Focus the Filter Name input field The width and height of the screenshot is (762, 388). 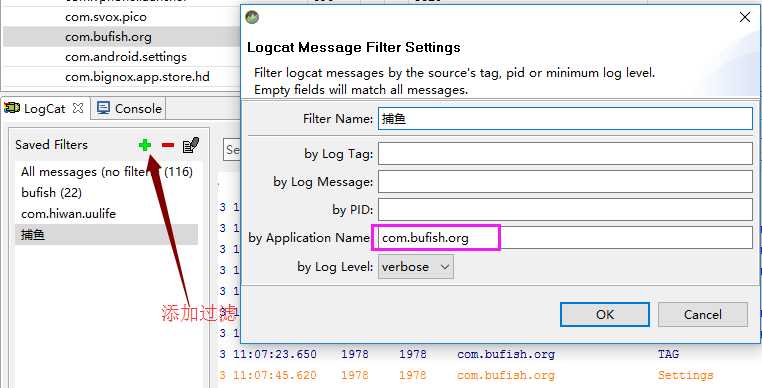[x=565, y=118]
